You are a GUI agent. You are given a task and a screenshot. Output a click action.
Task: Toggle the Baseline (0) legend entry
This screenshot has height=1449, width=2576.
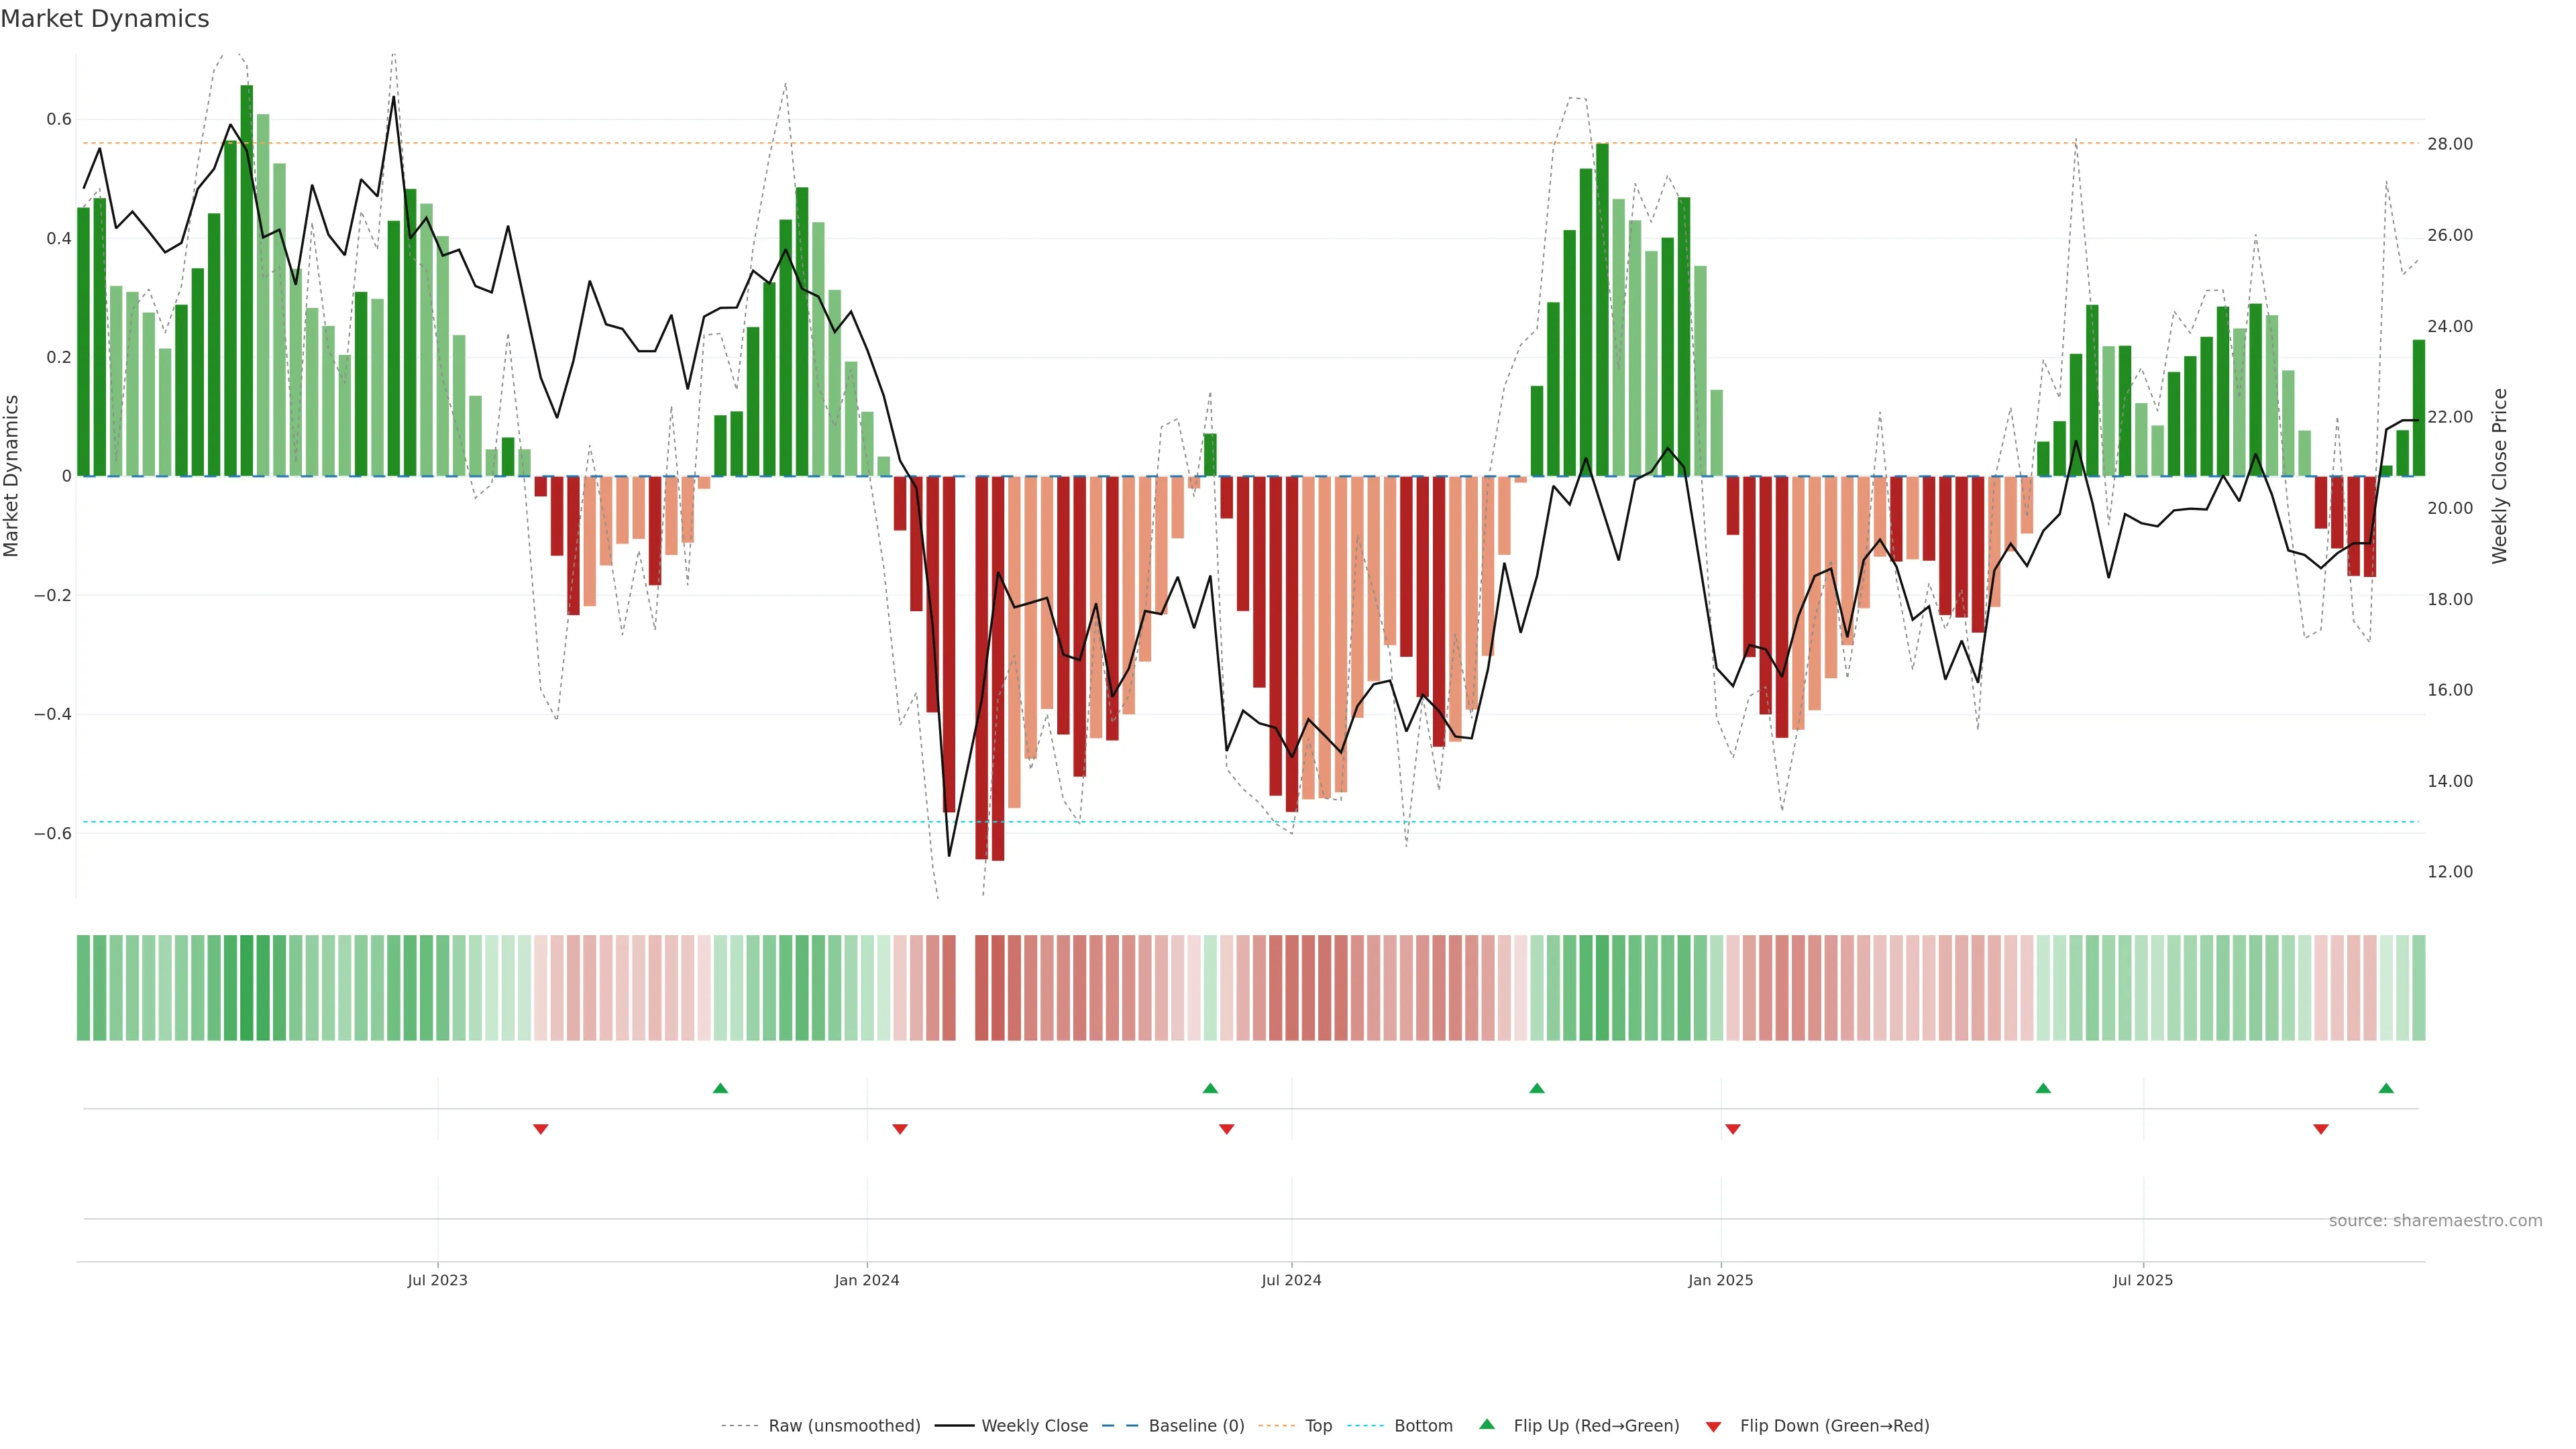(x=1196, y=1426)
